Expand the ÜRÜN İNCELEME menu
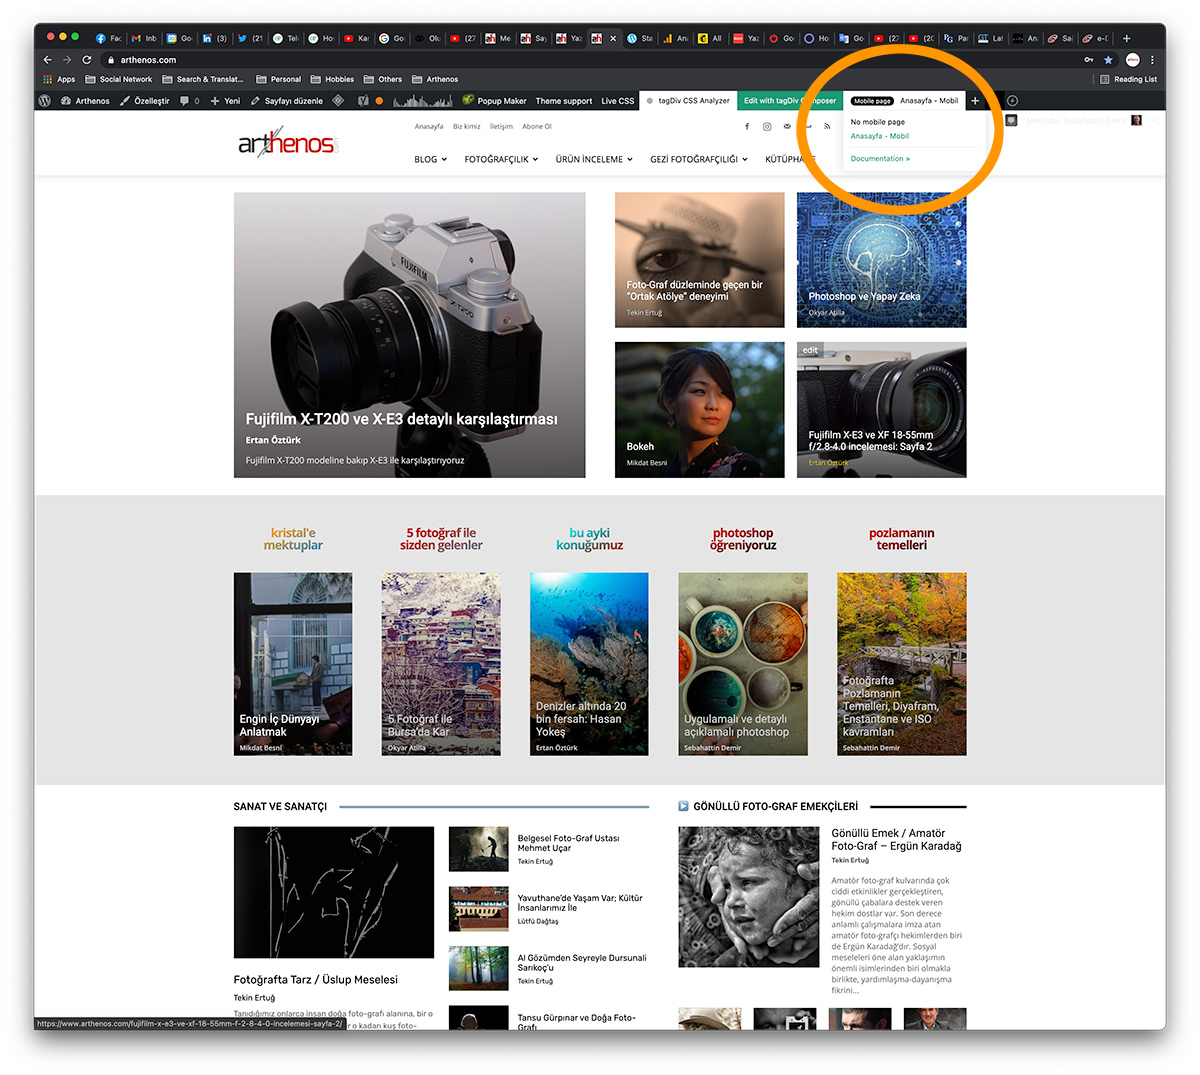 pyautogui.click(x=594, y=159)
